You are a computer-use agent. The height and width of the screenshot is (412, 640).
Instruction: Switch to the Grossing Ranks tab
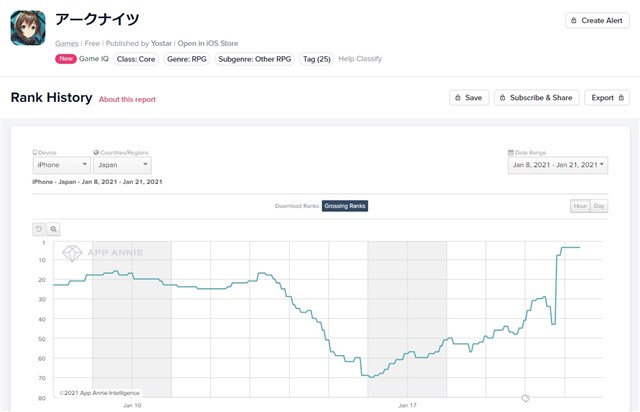(345, 206)
